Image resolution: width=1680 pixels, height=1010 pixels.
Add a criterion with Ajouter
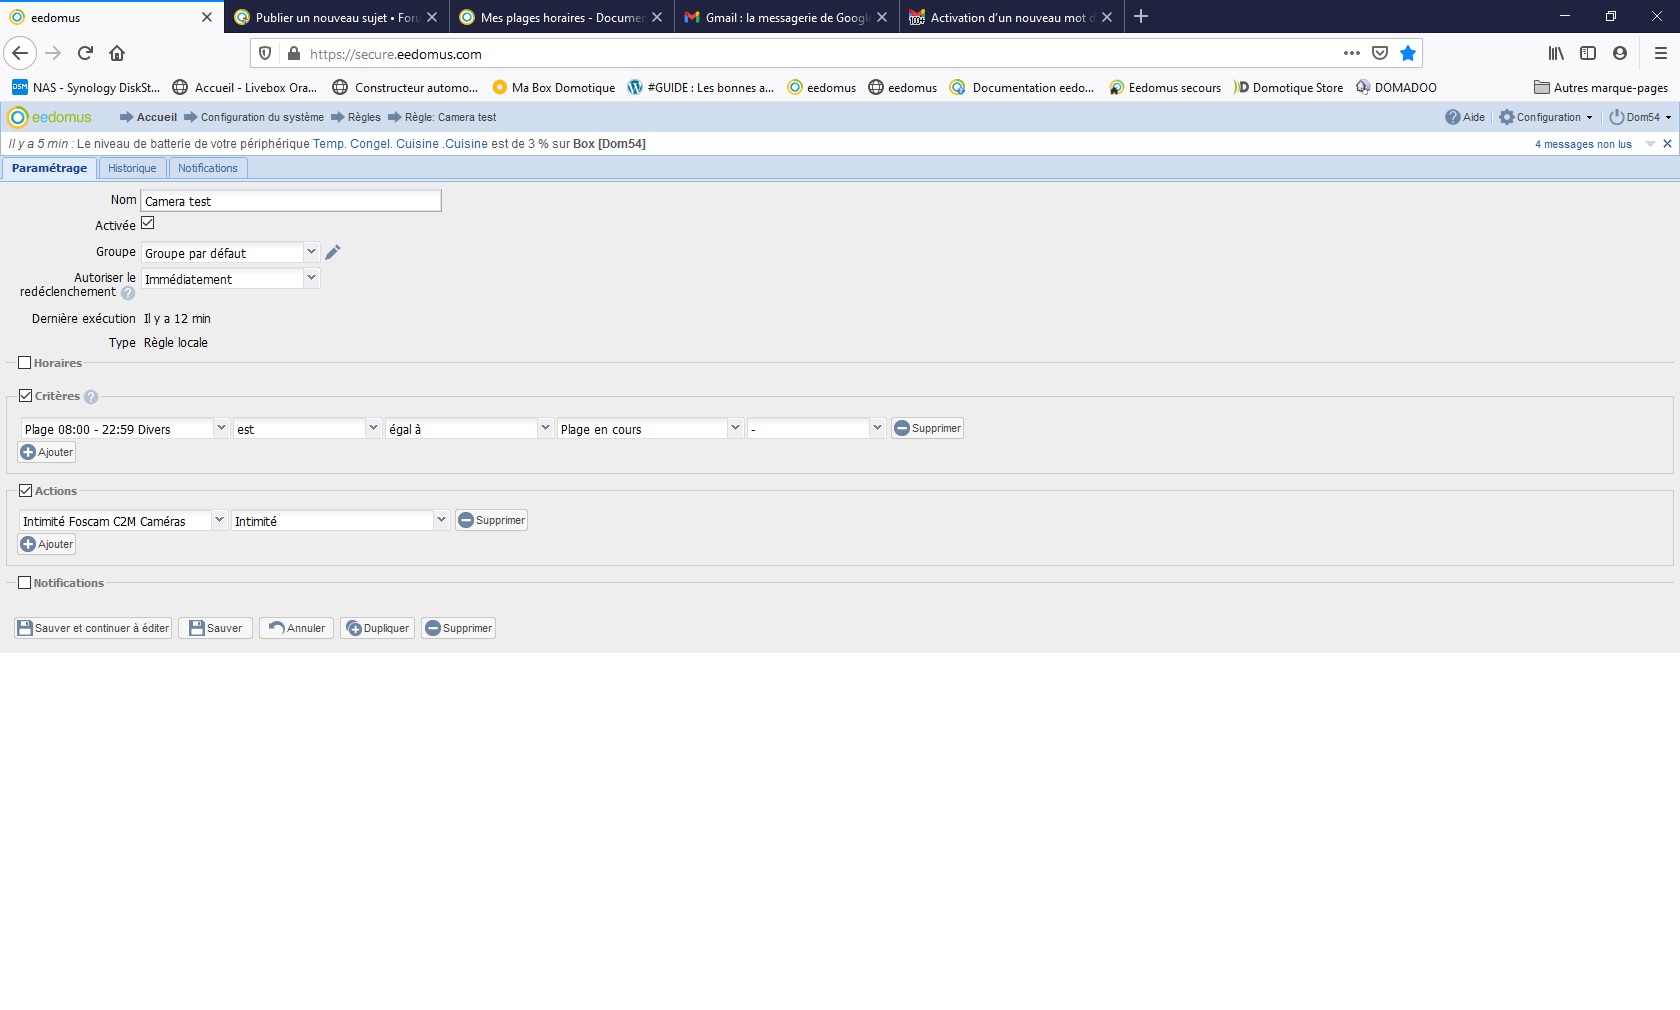pyautogui.click(x=47, y=452)
